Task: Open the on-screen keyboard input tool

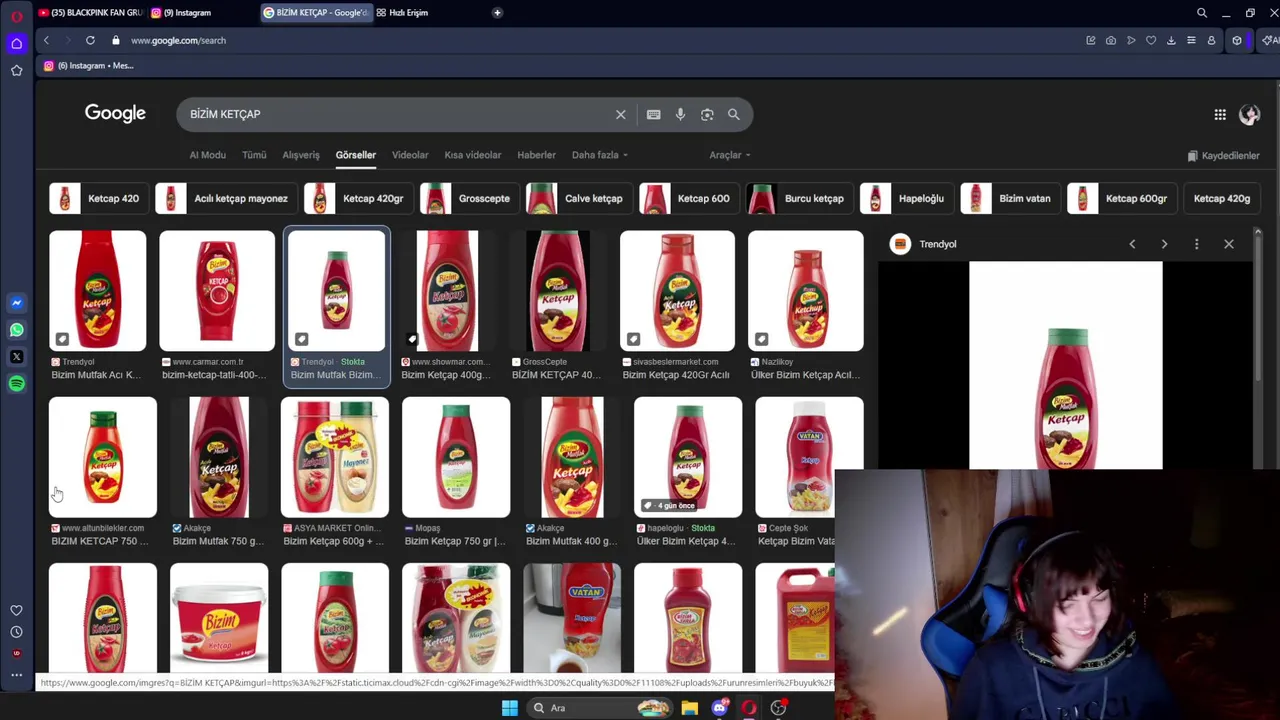Action: tap(653, 114)
